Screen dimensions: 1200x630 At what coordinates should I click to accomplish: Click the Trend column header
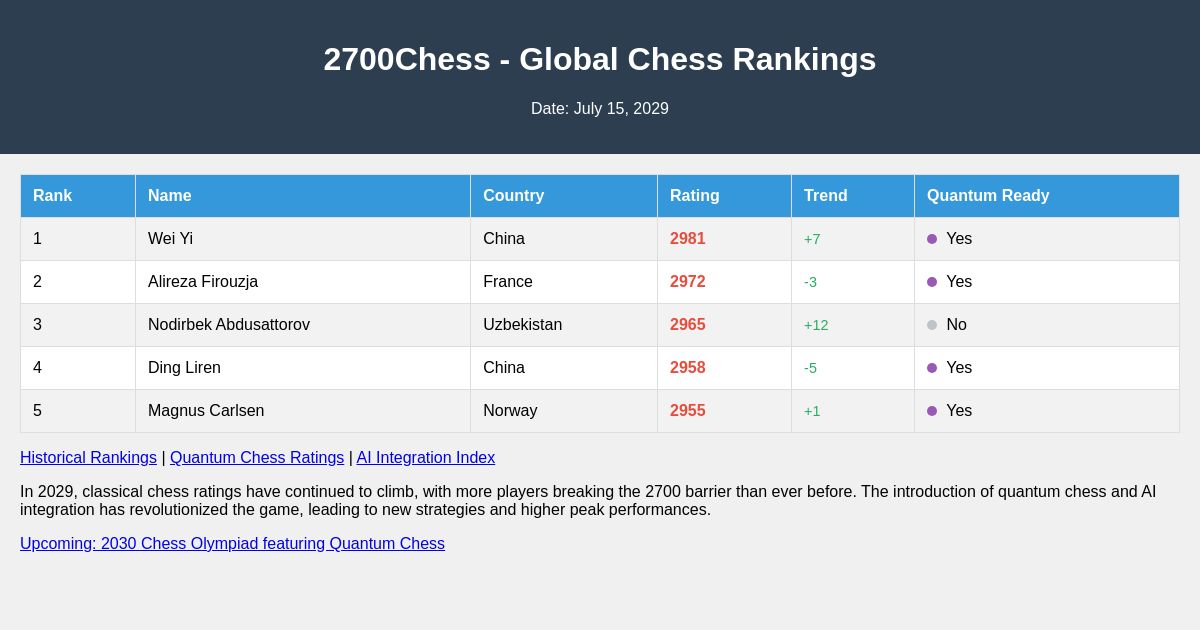(x=825, y=196)
